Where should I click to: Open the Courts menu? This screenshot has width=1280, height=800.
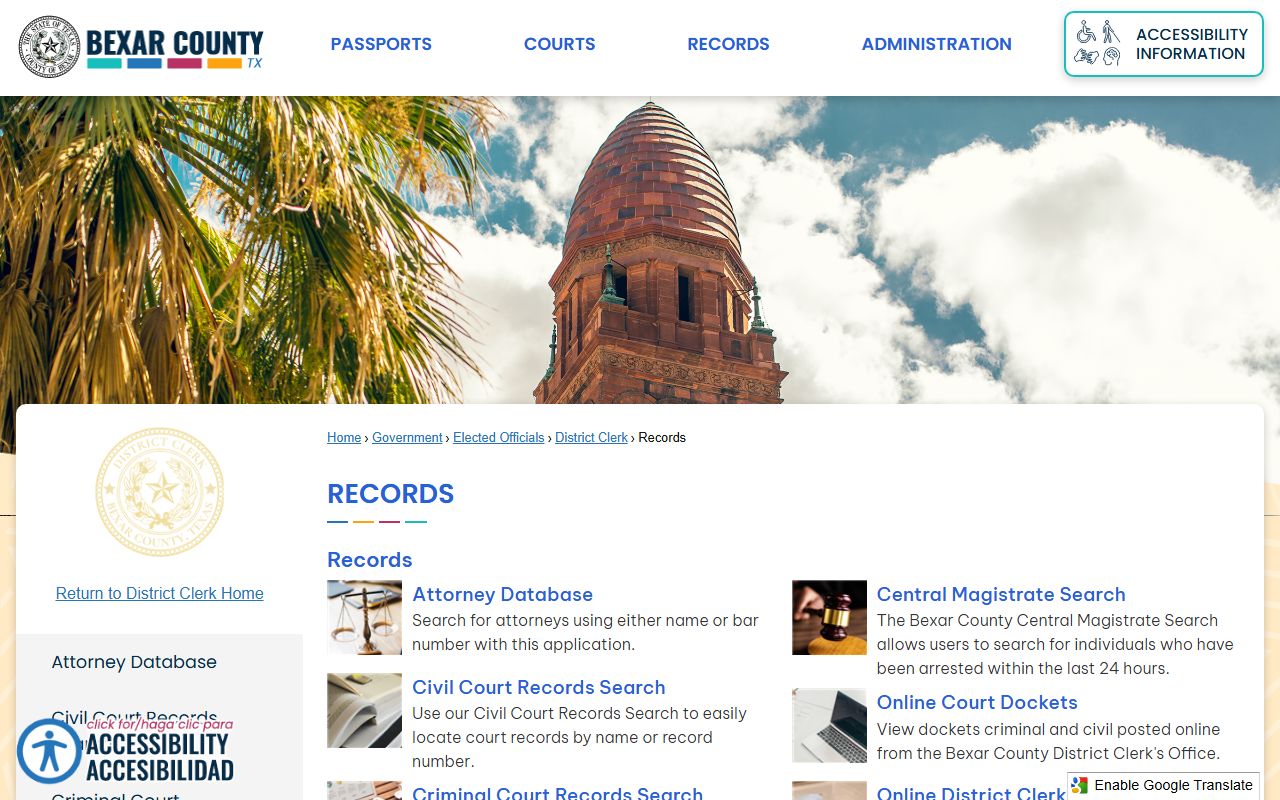[559, 44]
